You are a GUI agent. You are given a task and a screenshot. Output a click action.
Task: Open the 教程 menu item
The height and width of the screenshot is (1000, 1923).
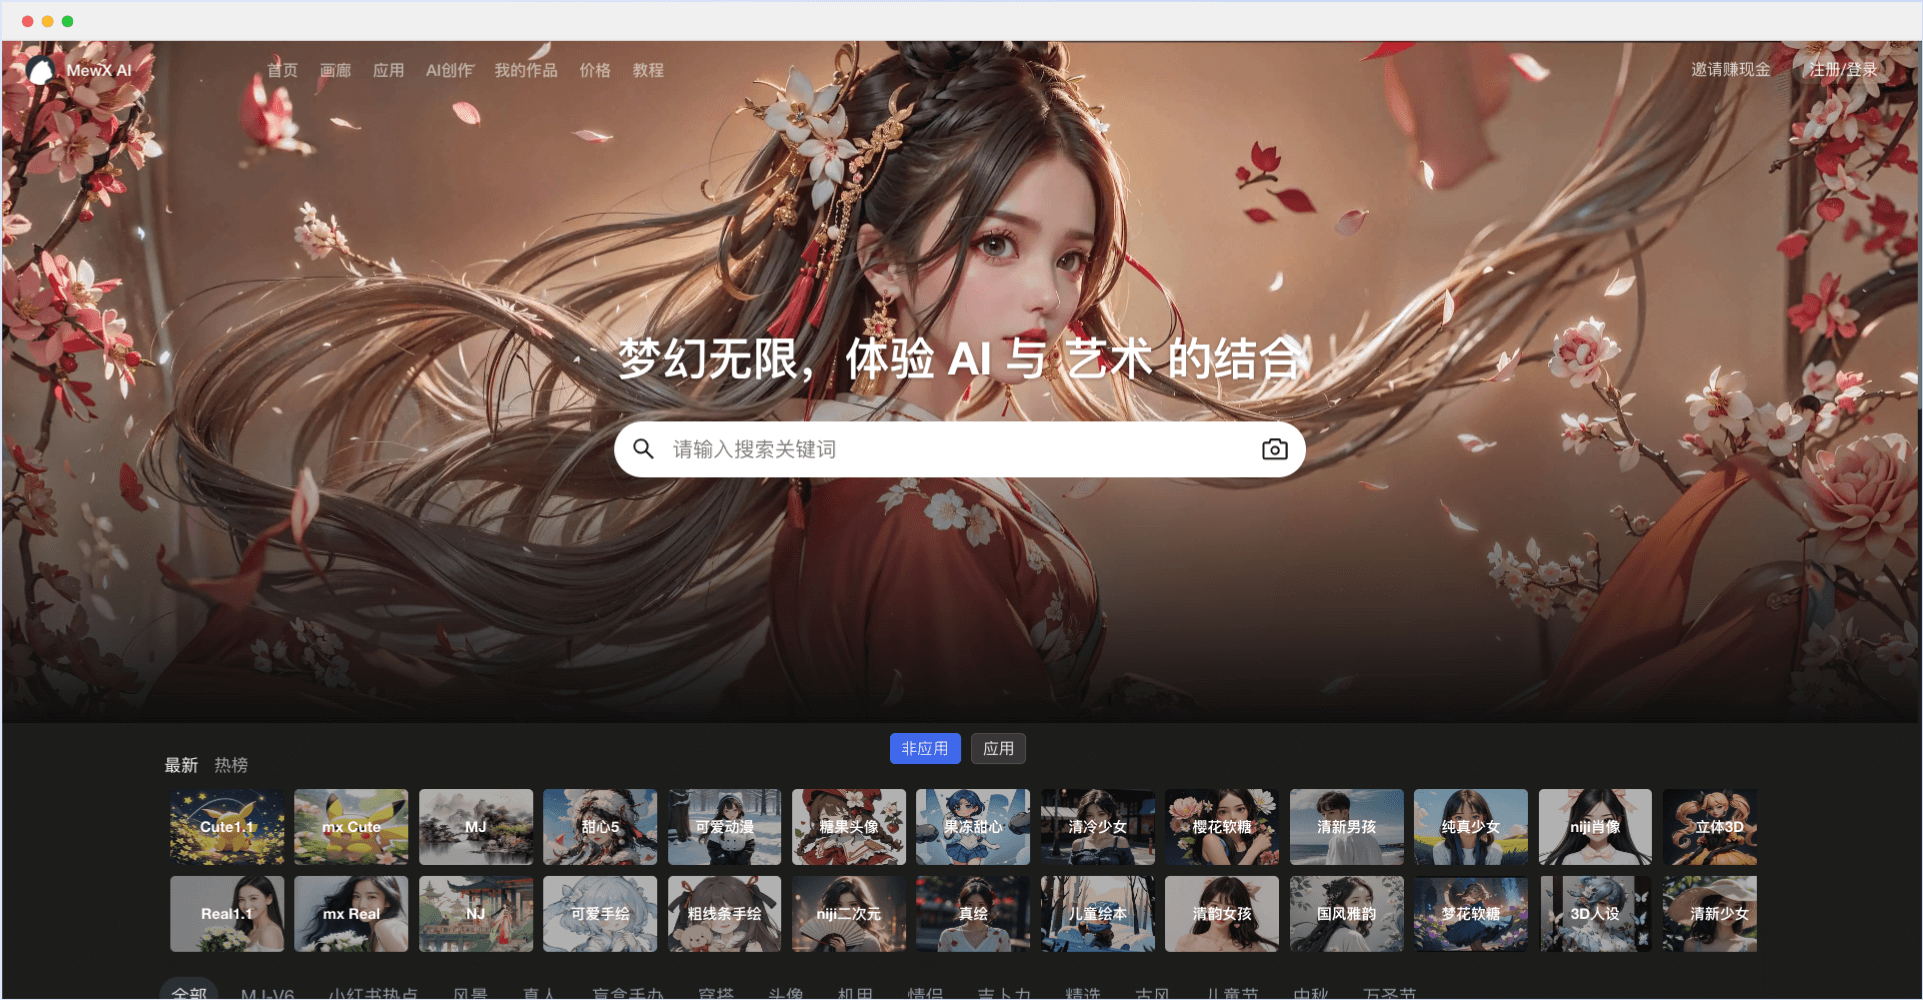click(650, 70)
